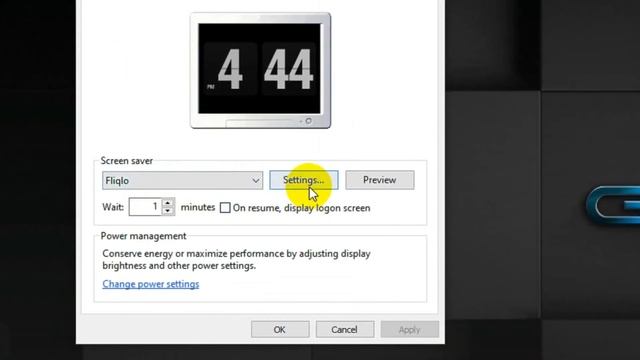Open the Fliqlo screen saver dropdown
This screenshot has height=360, width=640.
point(182,180)
